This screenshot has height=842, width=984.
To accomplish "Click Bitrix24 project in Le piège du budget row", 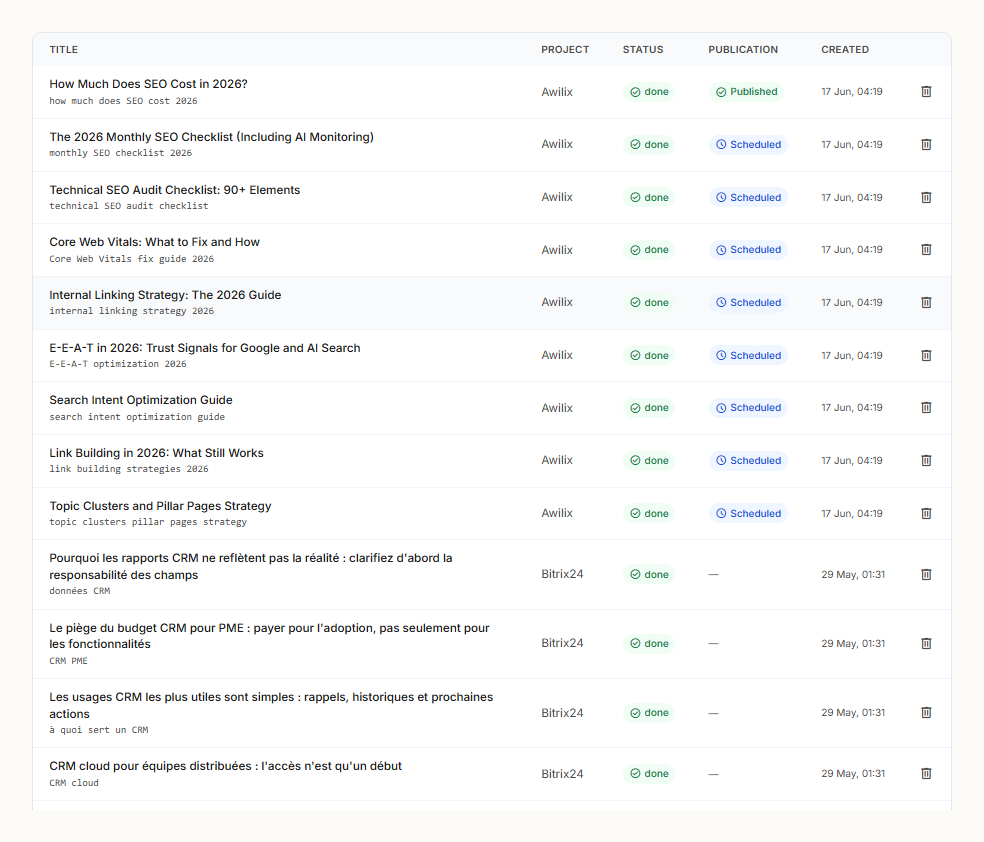I will tap(562, 643).
